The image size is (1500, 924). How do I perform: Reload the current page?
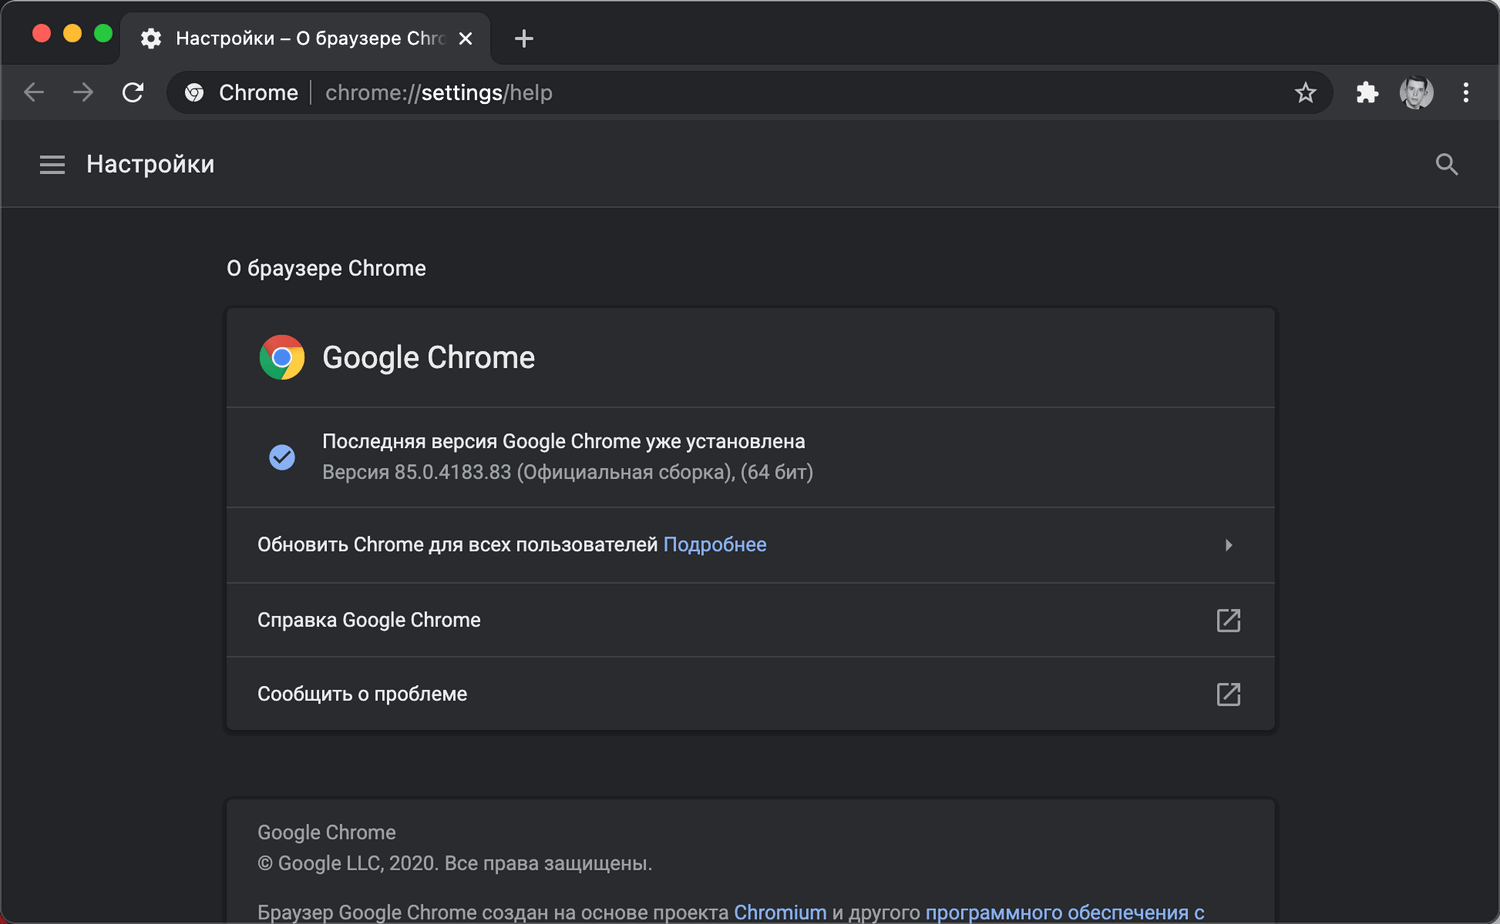coord(133,92)
